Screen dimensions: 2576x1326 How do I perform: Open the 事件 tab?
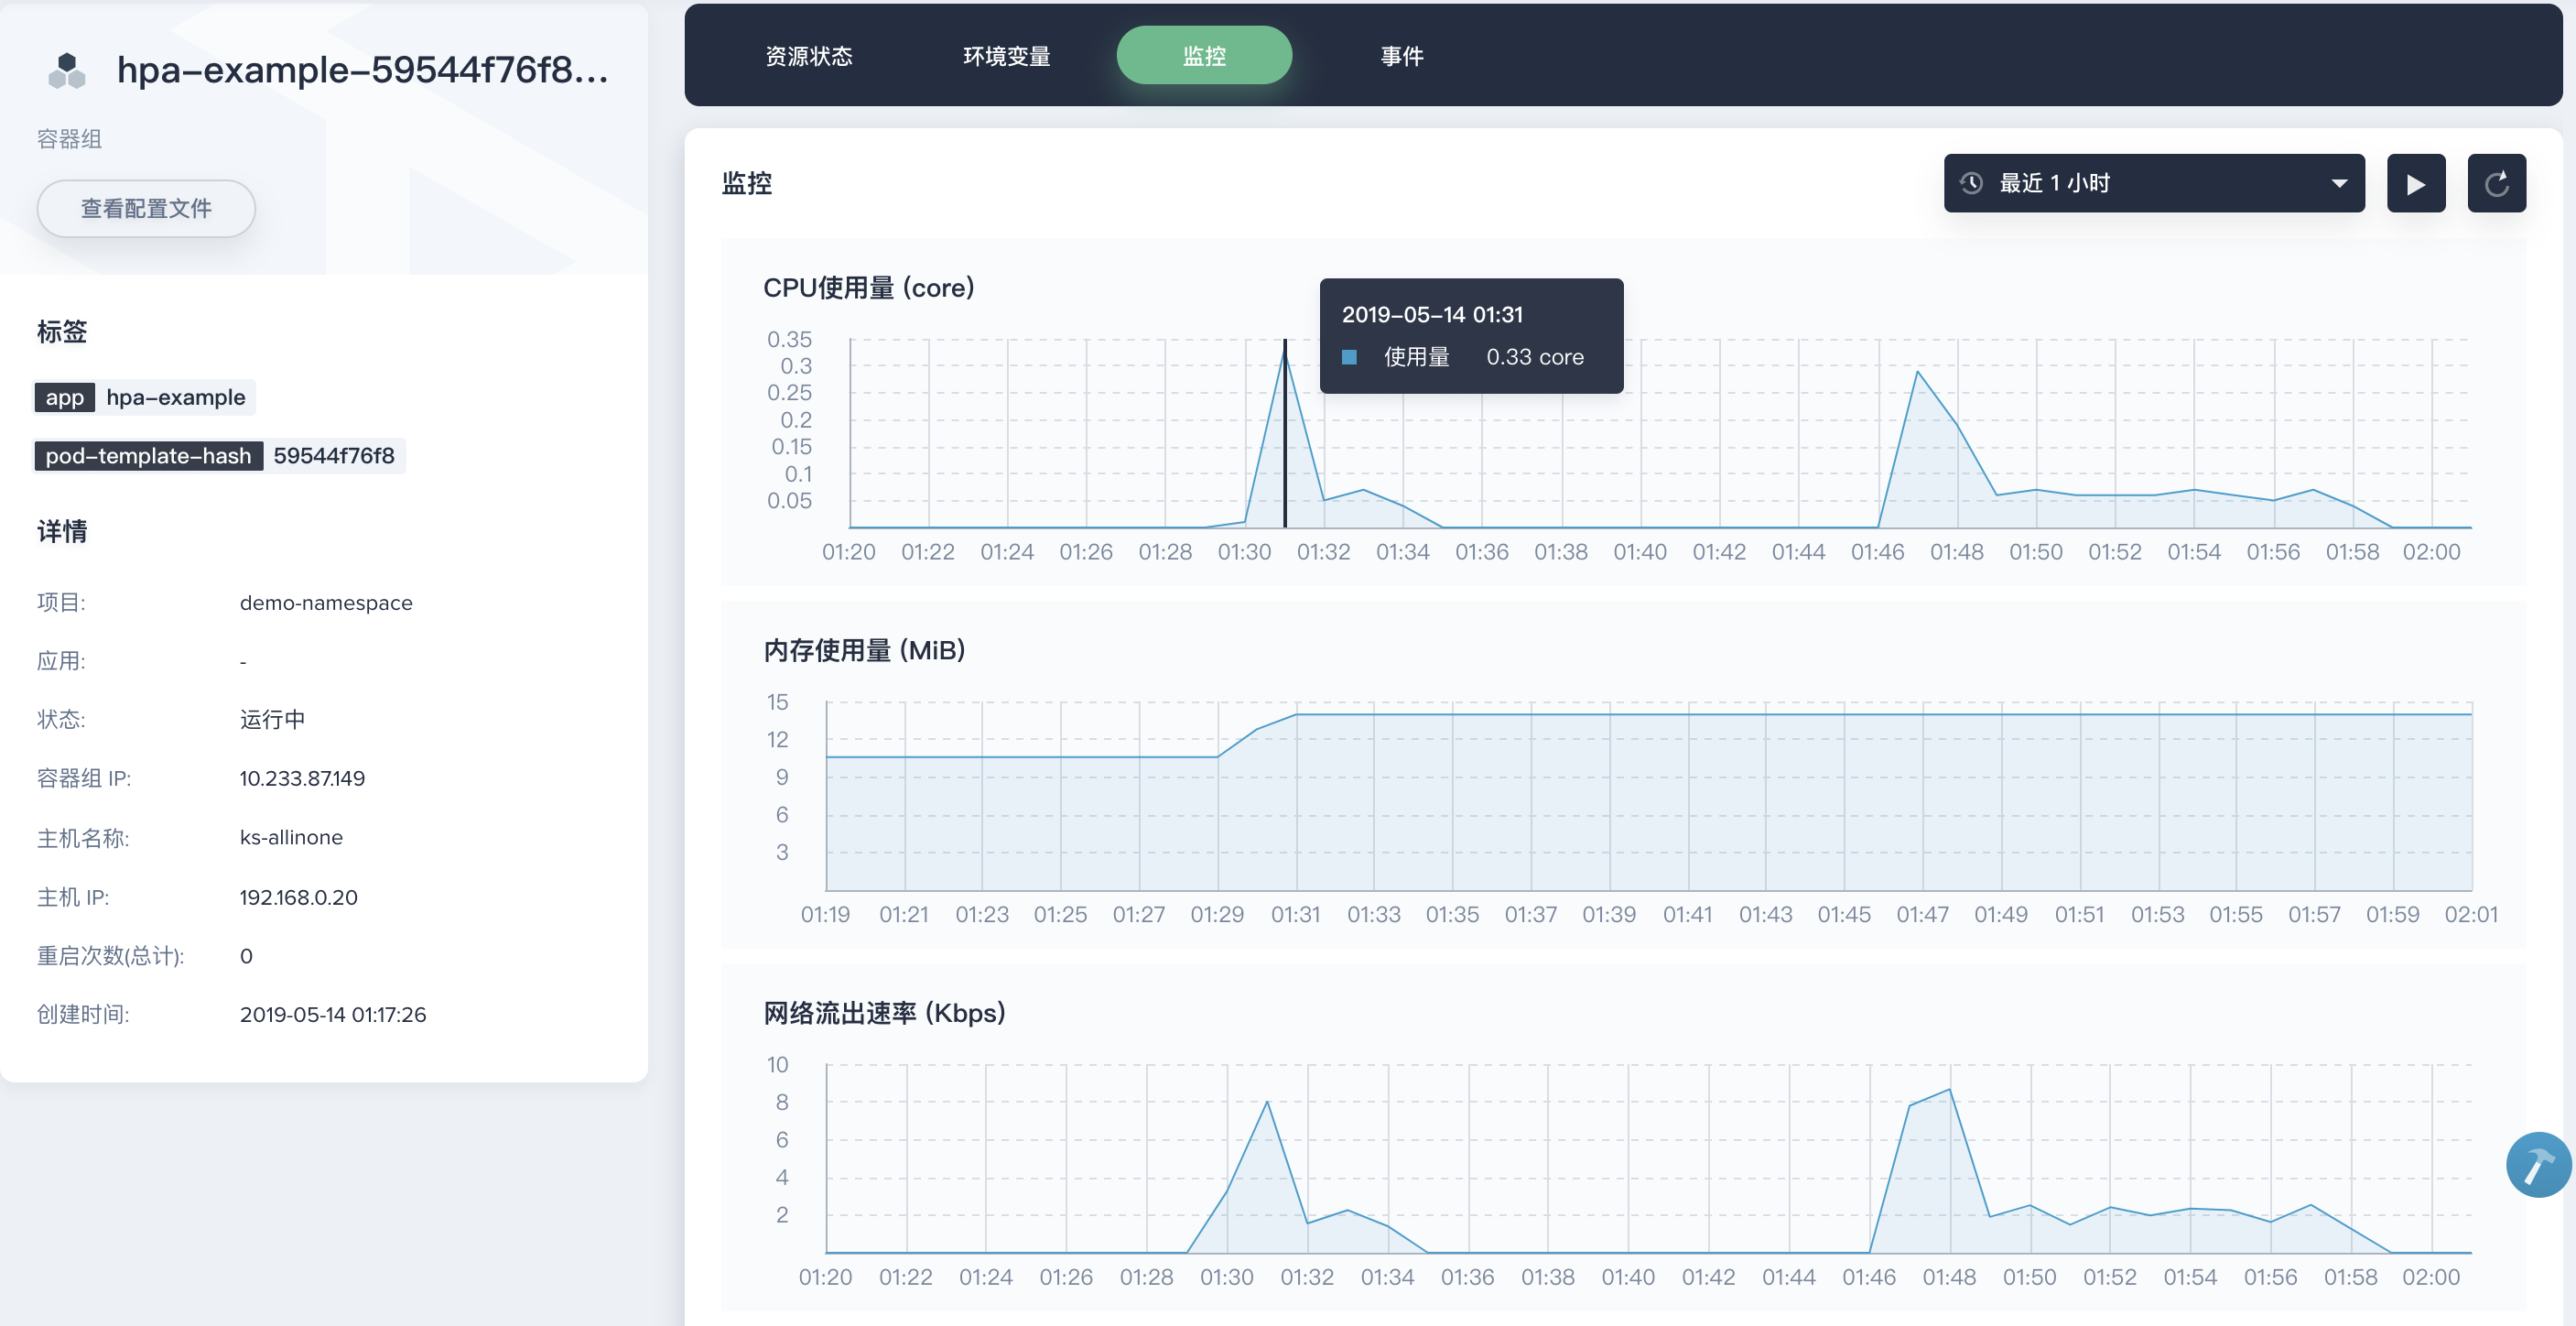(x=1401, y=56)
